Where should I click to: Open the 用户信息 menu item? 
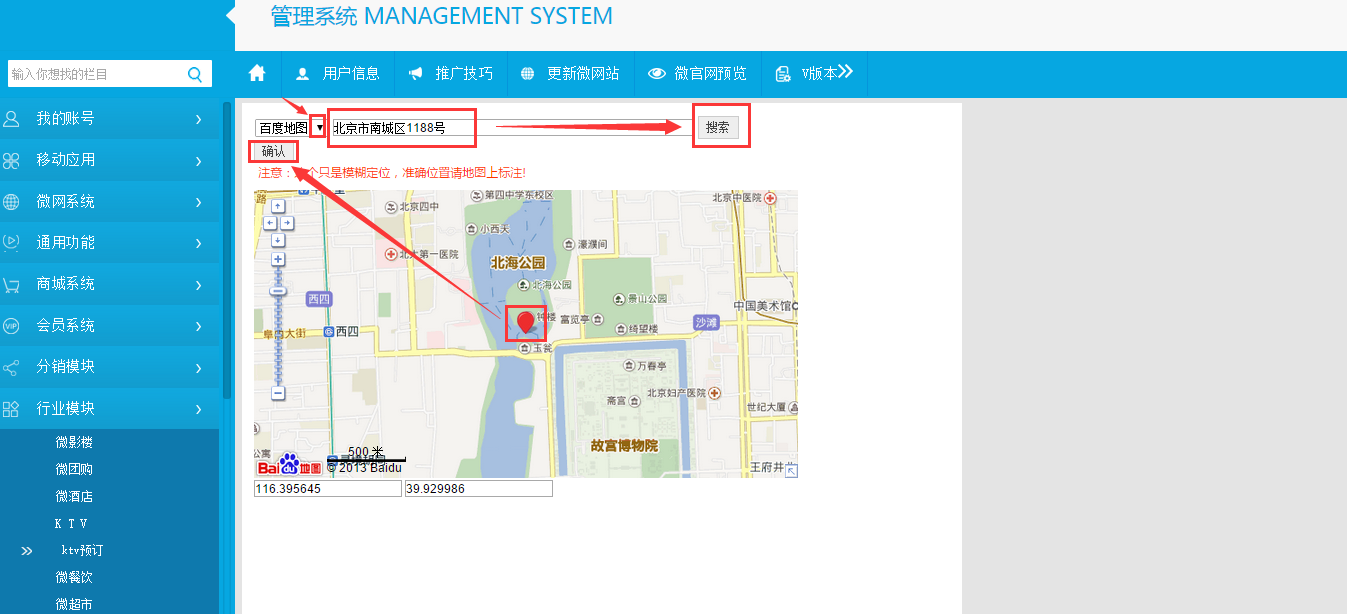click(x=338, y=73)
